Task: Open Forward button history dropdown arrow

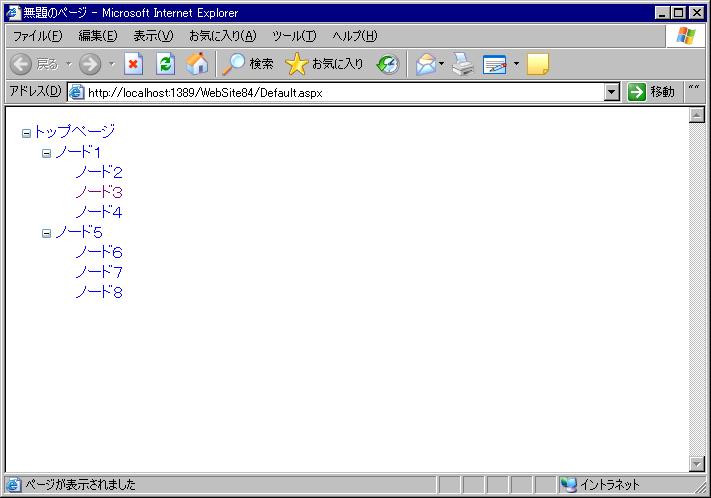Action: coord(112,64)
